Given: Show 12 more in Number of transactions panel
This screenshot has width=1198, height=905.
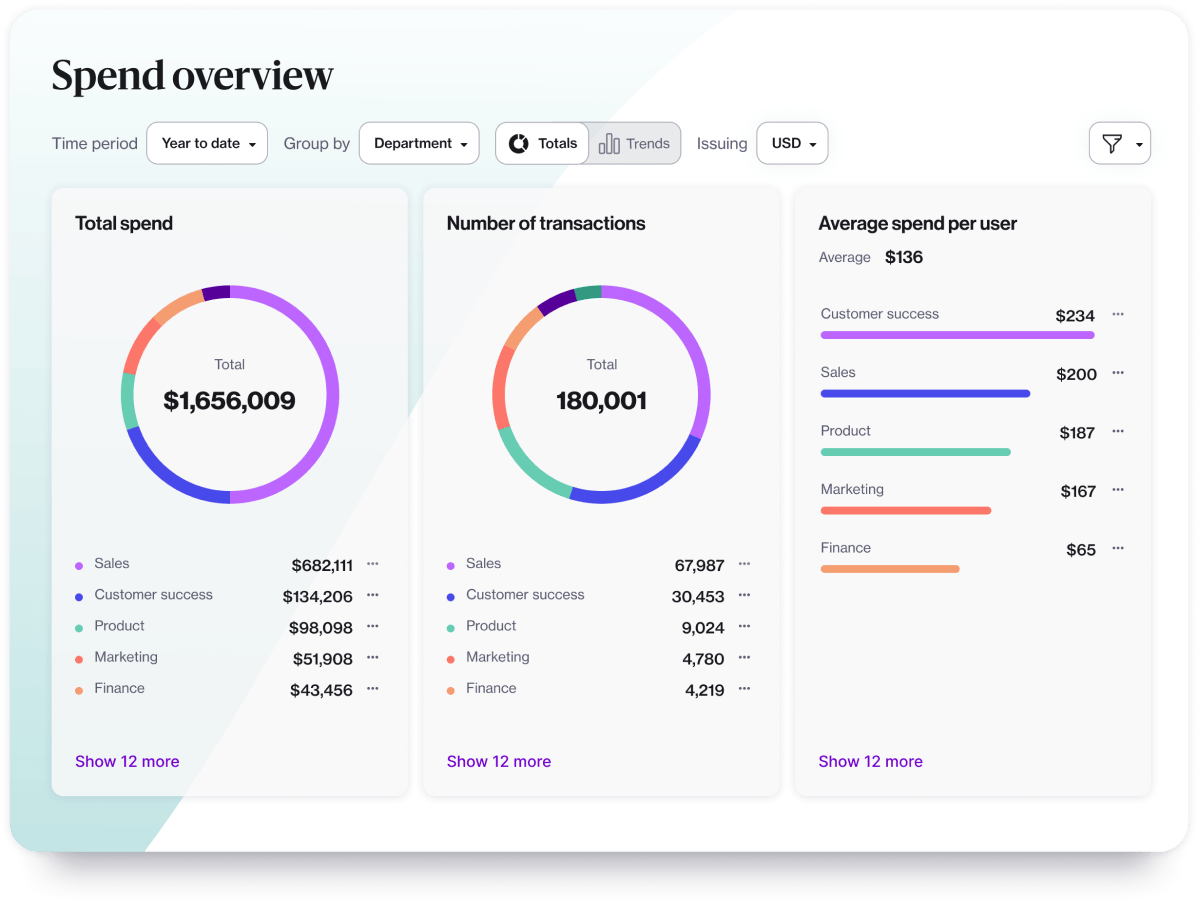Looking at the screenshot, I should click(x=499, y=761).
